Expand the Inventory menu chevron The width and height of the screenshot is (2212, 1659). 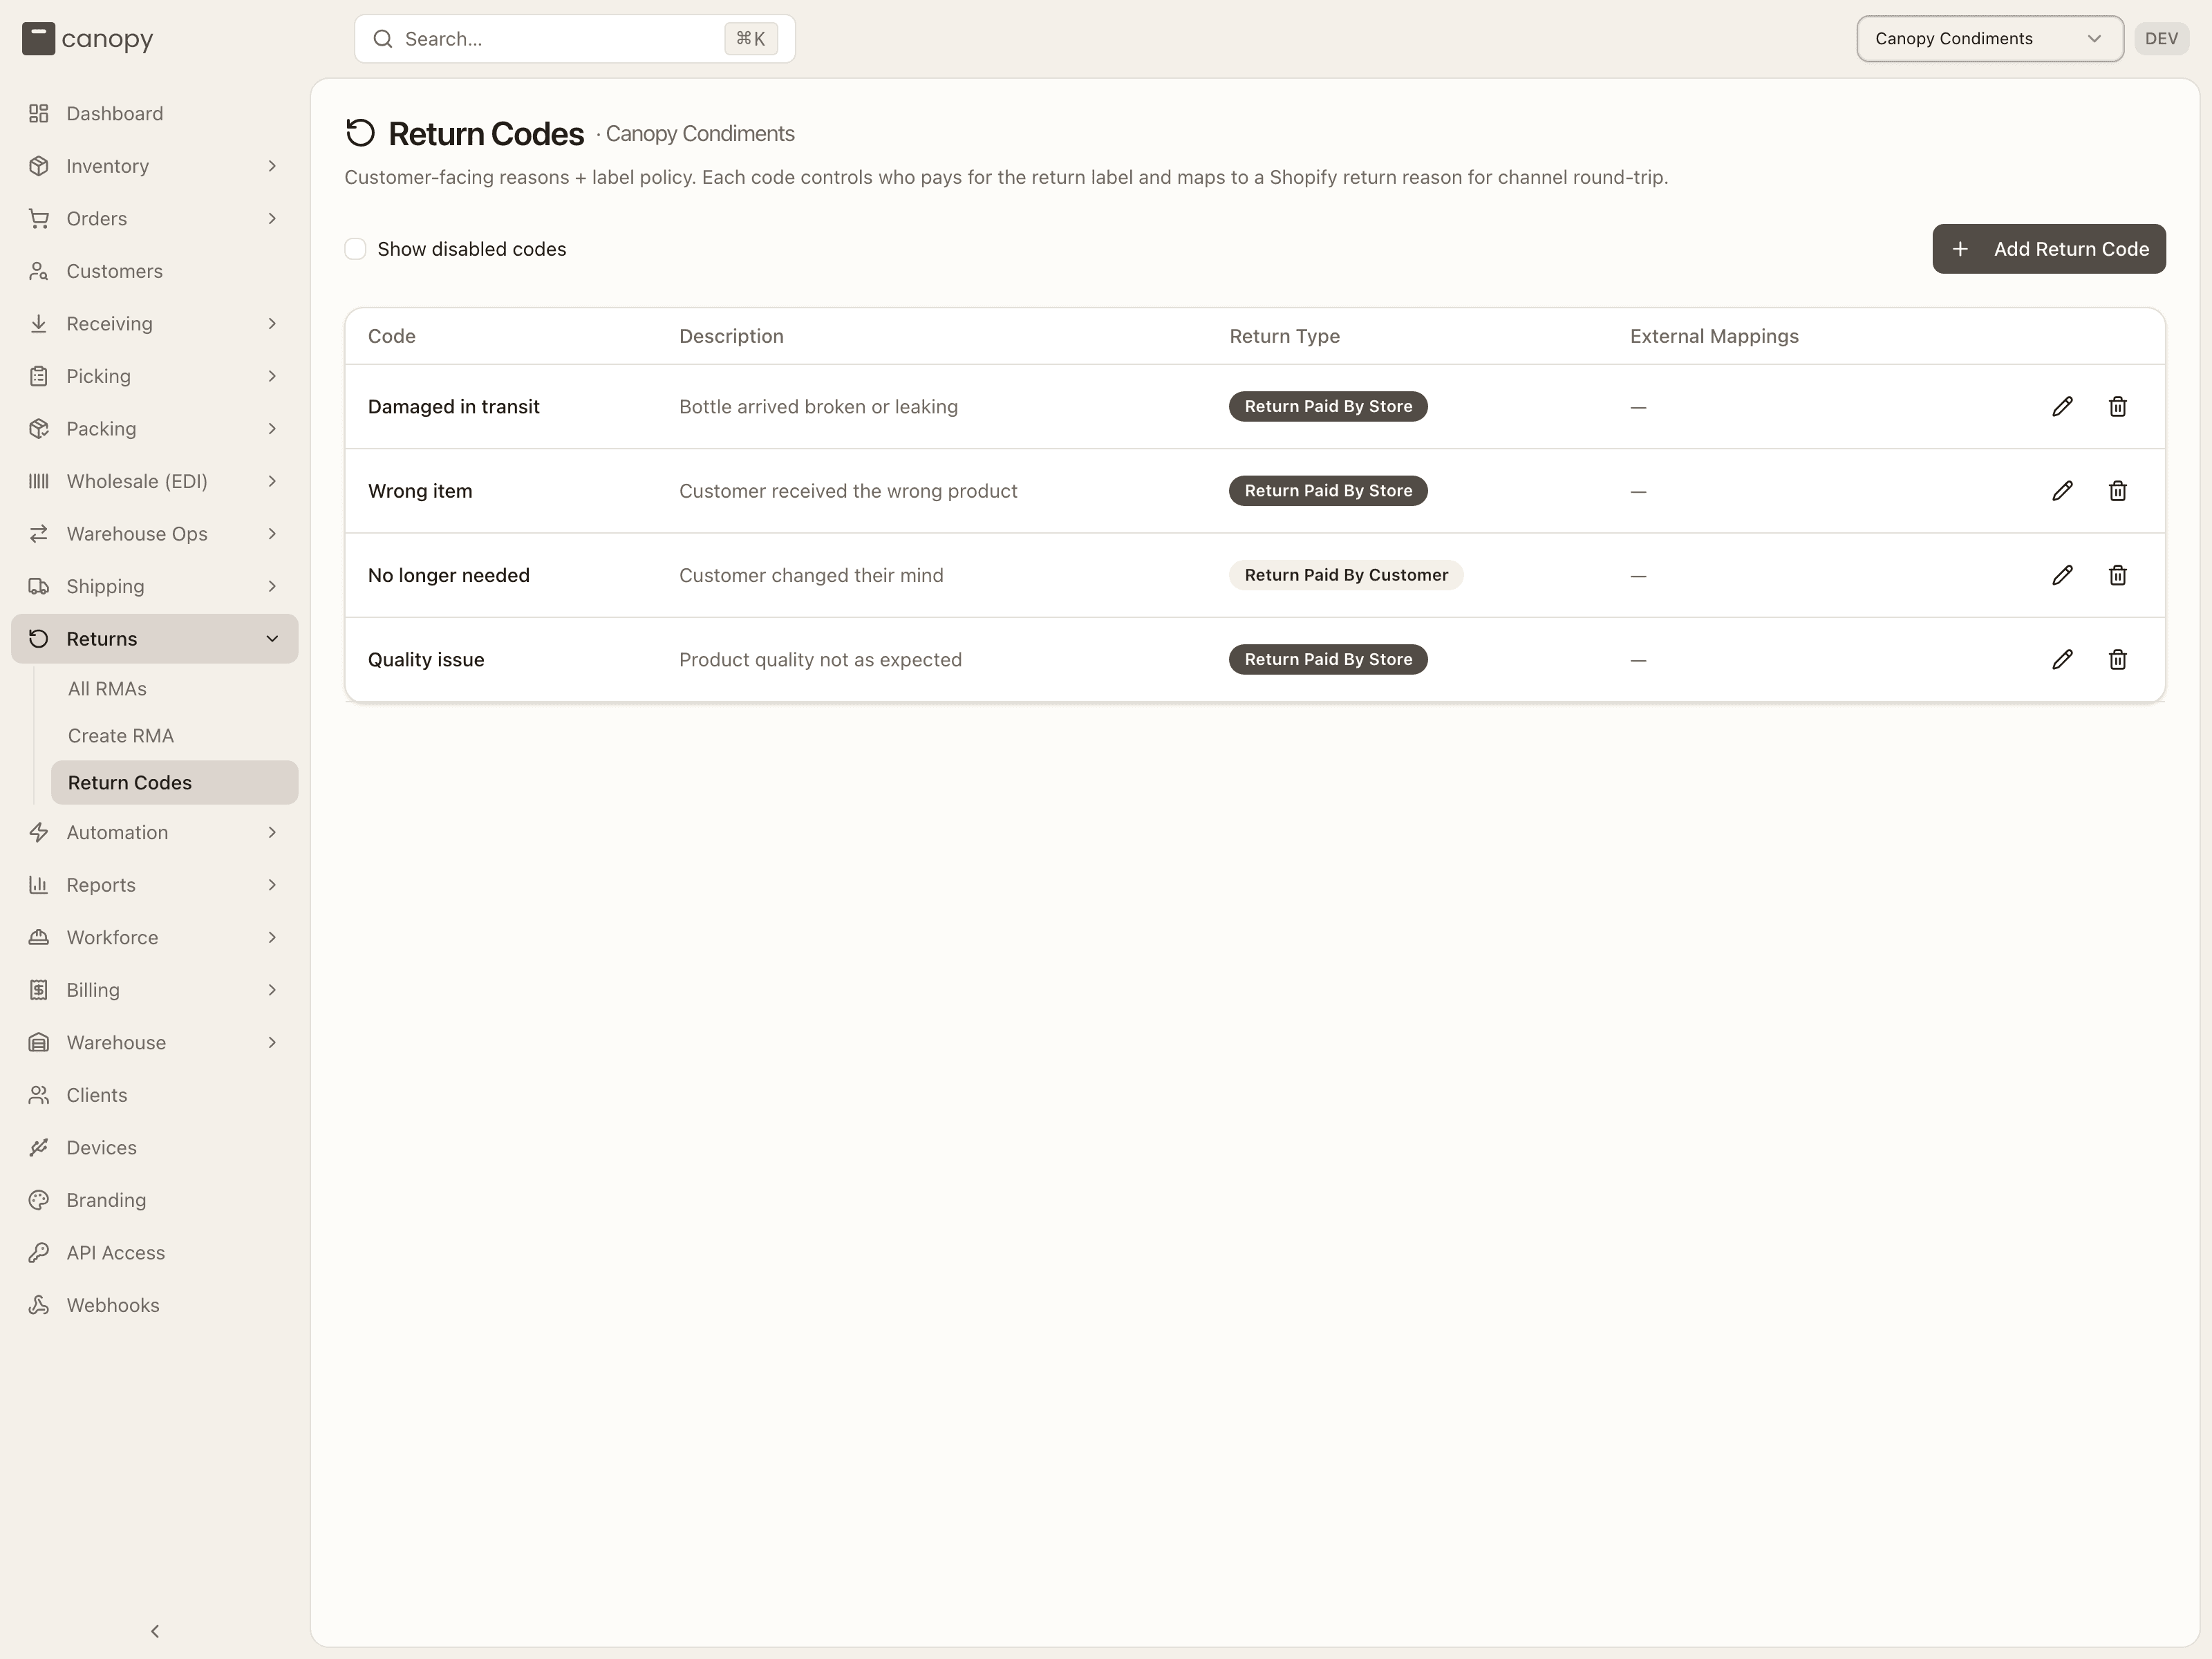[x=272, y=166]
